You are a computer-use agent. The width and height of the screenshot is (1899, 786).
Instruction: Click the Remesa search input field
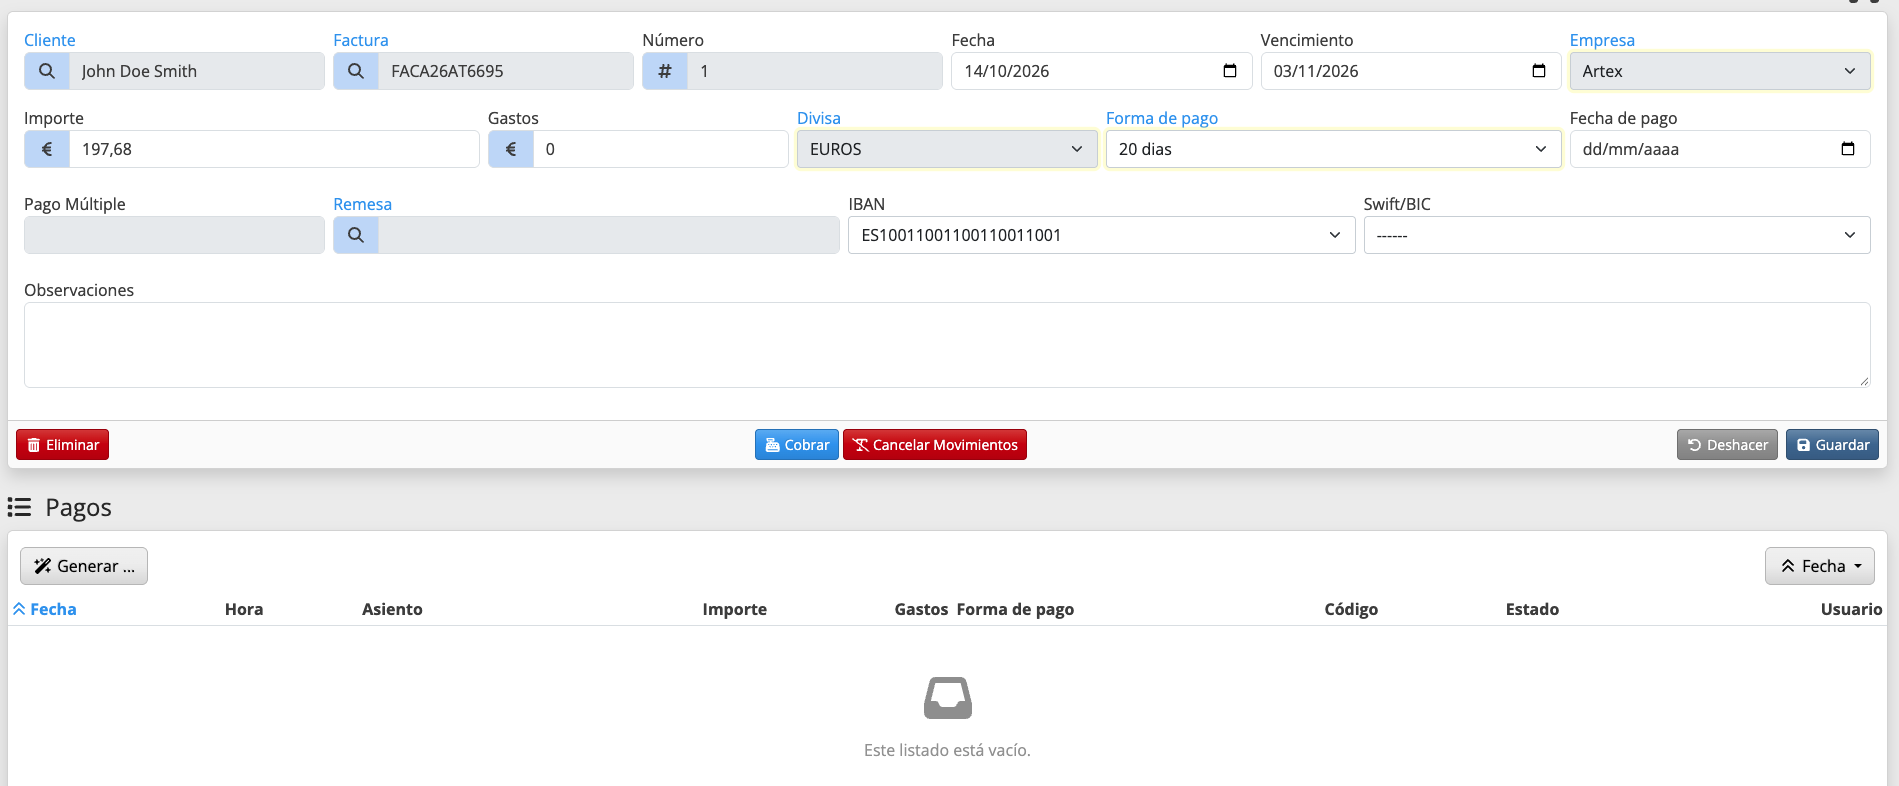pyautogui.click(x=608, y=235)
